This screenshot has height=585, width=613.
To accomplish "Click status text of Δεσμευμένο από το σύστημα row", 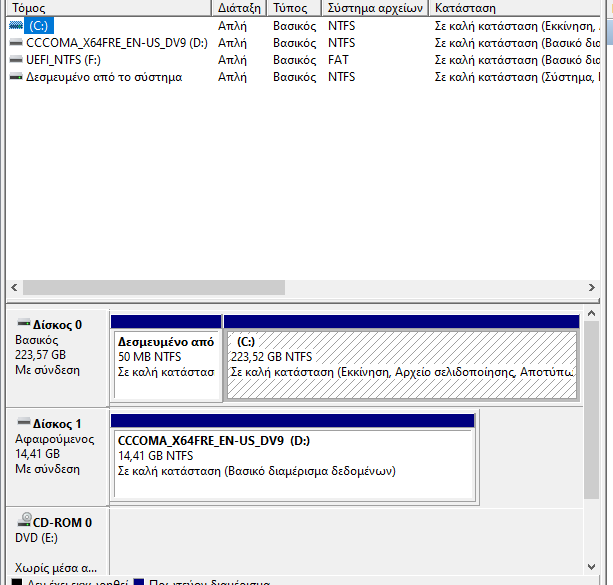I will tap(517, 77).
